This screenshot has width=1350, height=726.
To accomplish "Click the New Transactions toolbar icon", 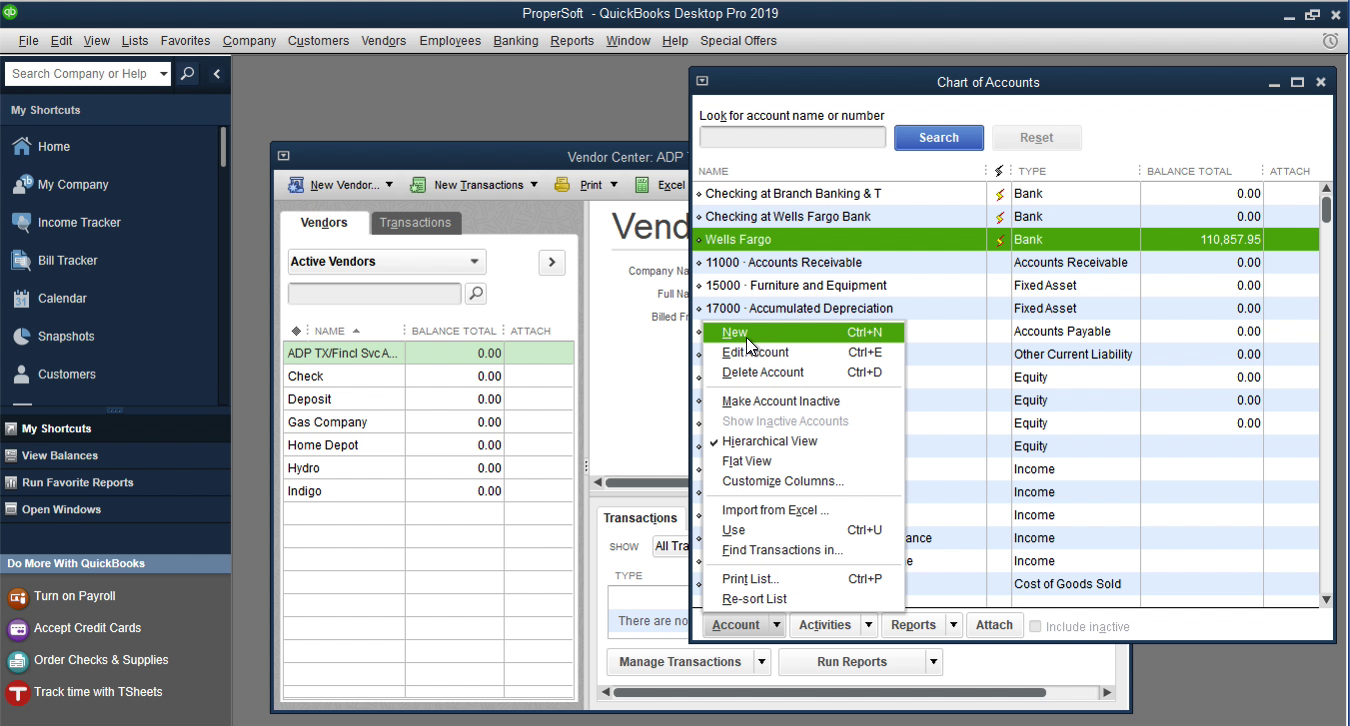I will tap(418, 185).
